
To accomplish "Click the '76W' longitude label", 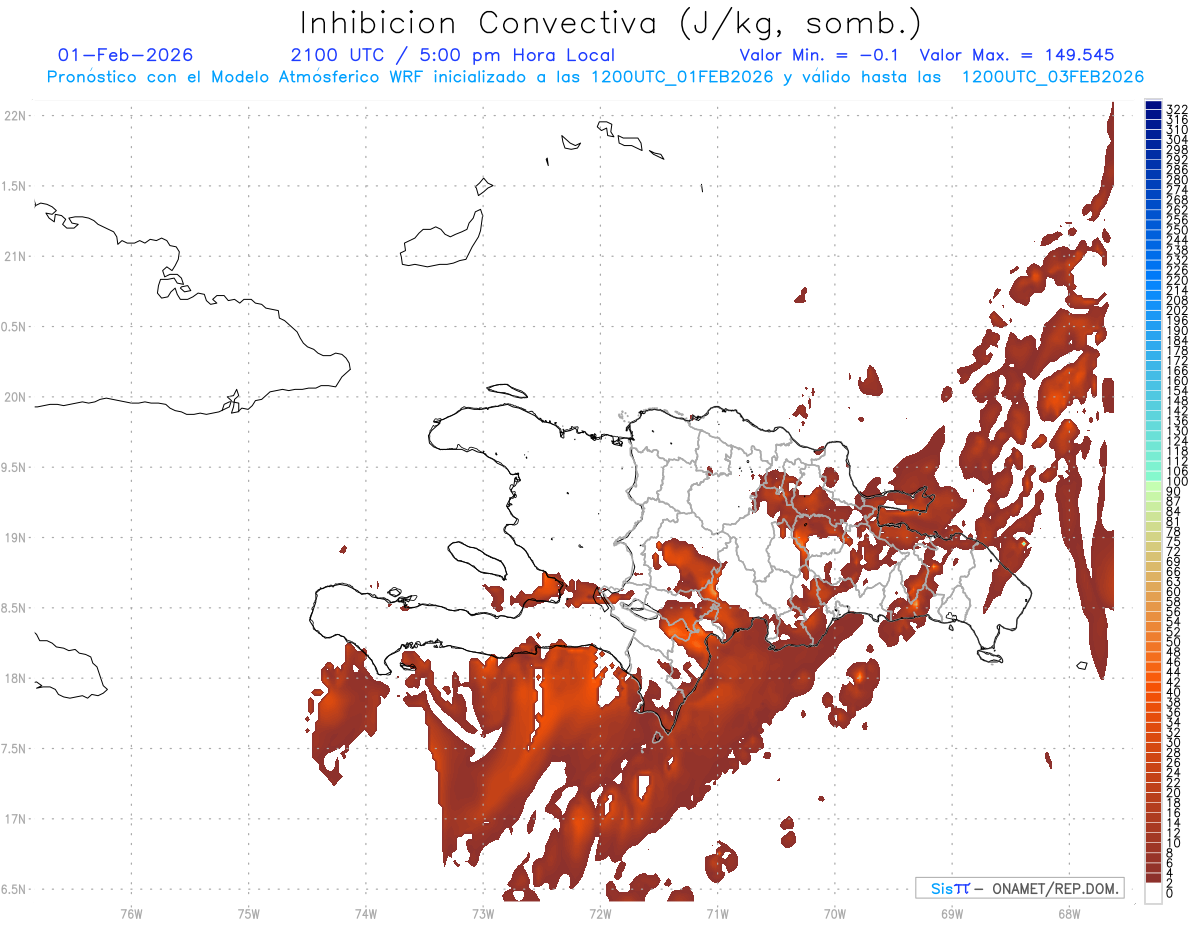I will [131, 912].
